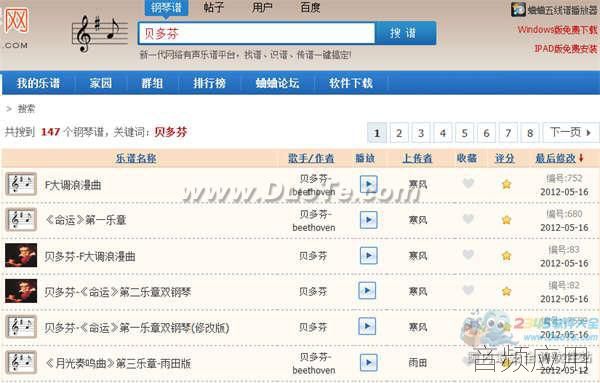Go to results page 8
The width and height of the screenshot is (600, 383).
coord(530,133)
